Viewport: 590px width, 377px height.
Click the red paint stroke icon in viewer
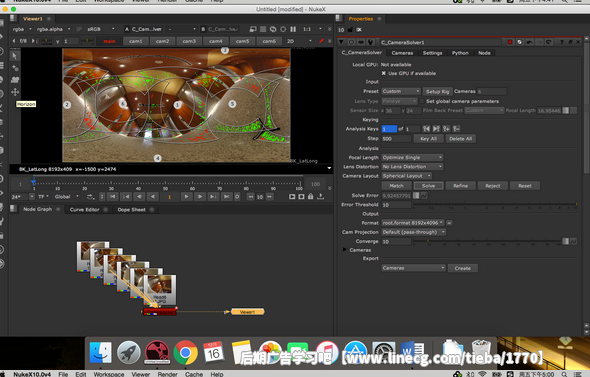coord(321,41)
